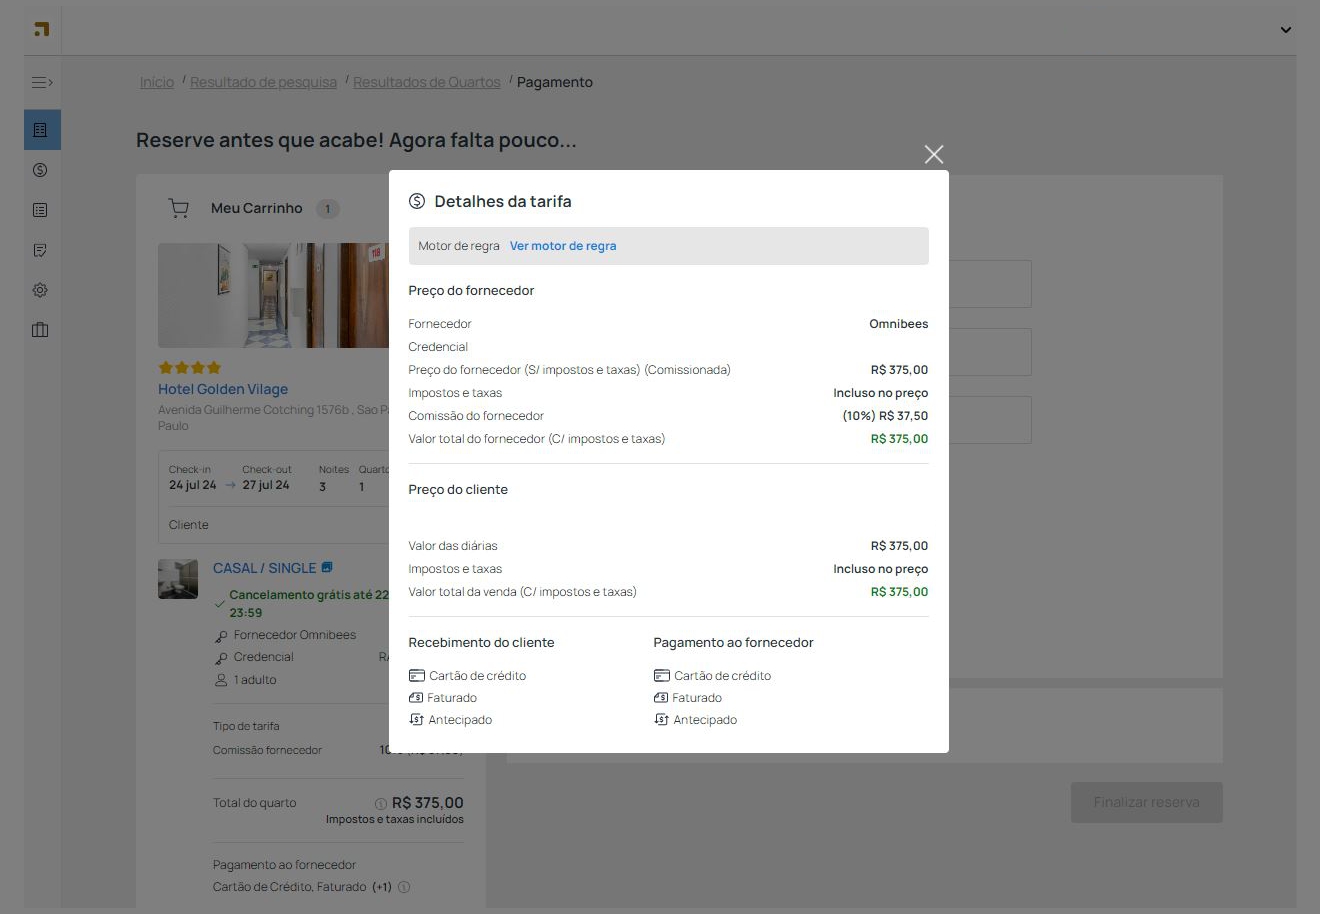Open the settings gear sidebar icon

click(x=41, y=290)
